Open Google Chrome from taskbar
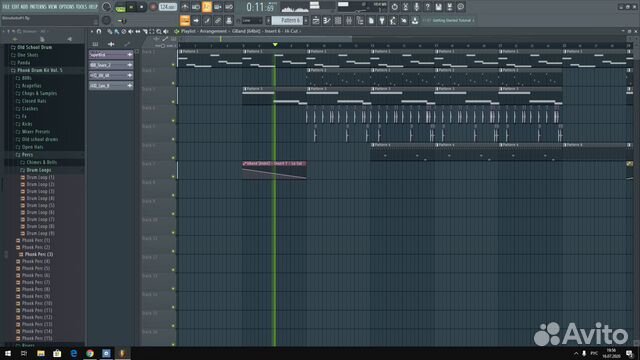640x360 pixels. pyautogui.click(x=90, y=353)
